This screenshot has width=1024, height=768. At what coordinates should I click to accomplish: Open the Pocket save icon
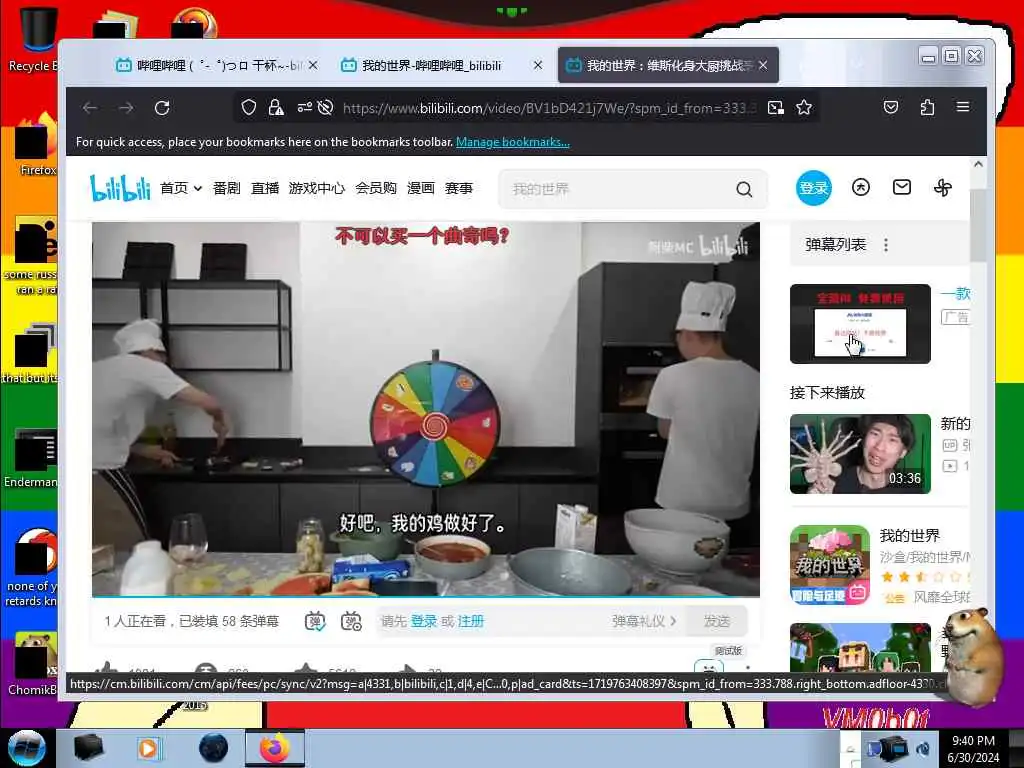tap(891, 107)
